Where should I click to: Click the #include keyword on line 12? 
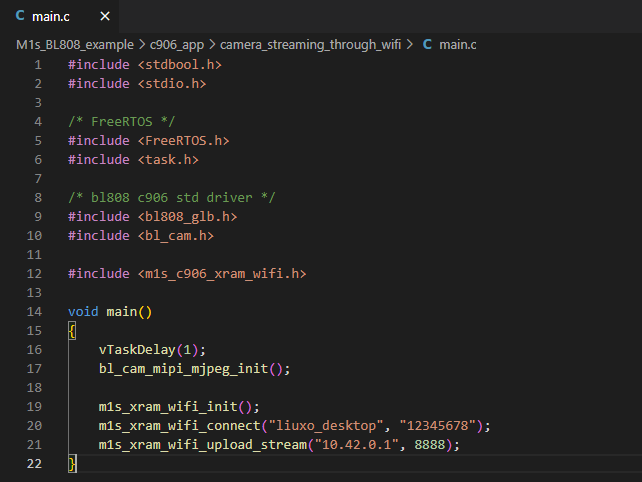[99, 274]
